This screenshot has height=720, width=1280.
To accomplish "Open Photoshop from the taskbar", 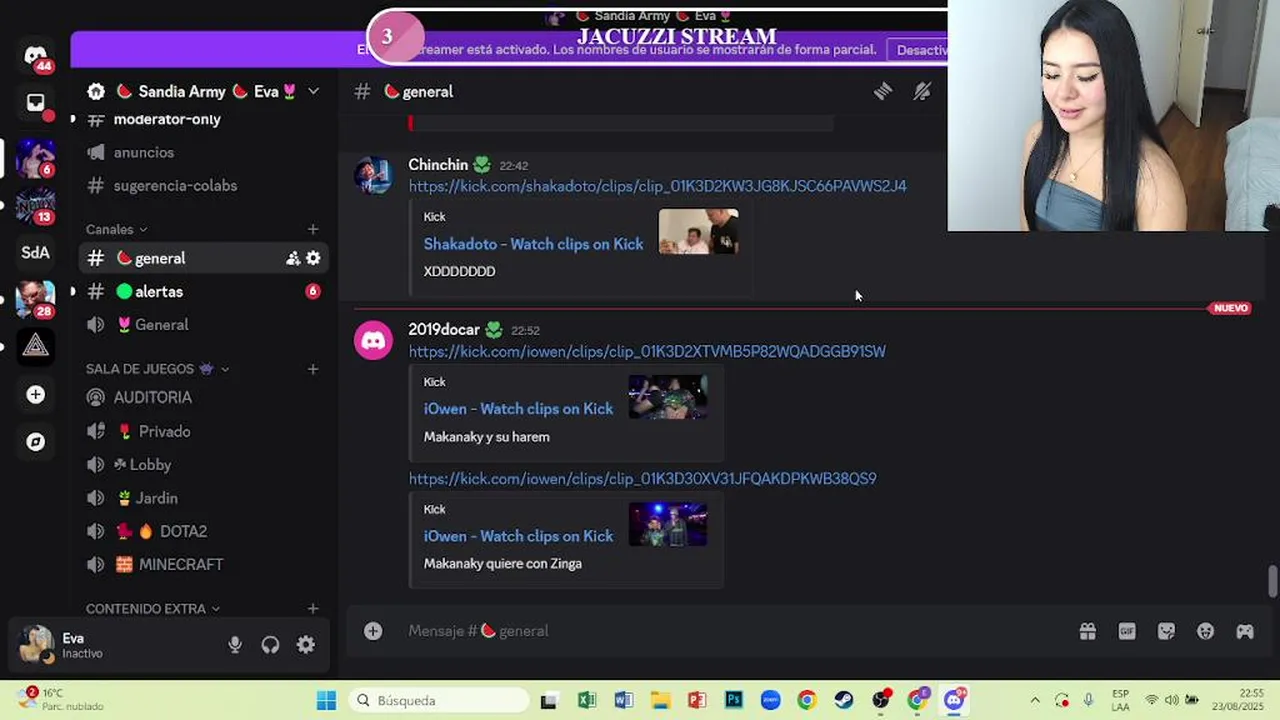I will tap(734, 700).
